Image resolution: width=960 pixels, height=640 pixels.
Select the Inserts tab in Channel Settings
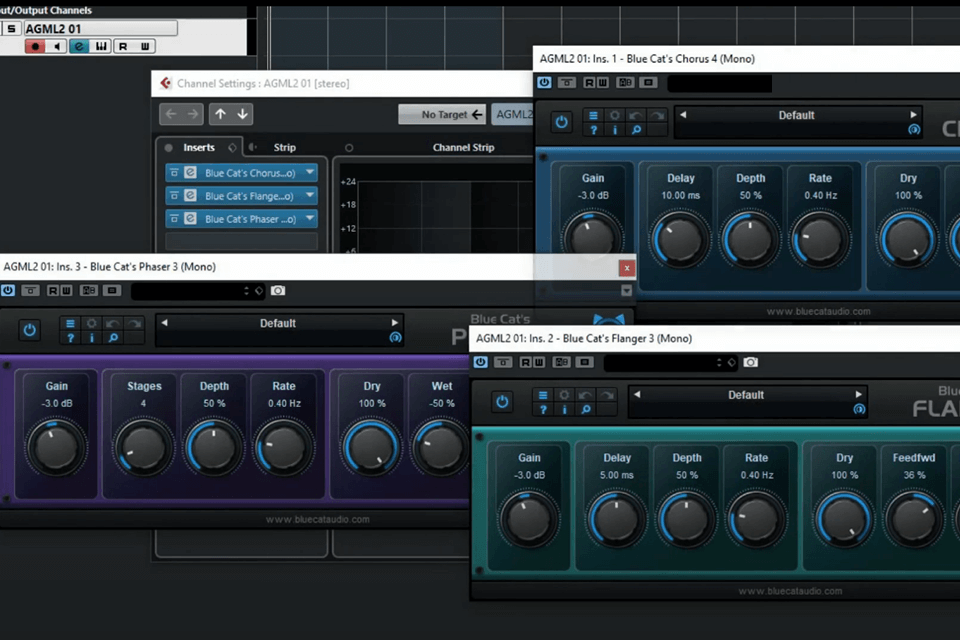(198, 148)
